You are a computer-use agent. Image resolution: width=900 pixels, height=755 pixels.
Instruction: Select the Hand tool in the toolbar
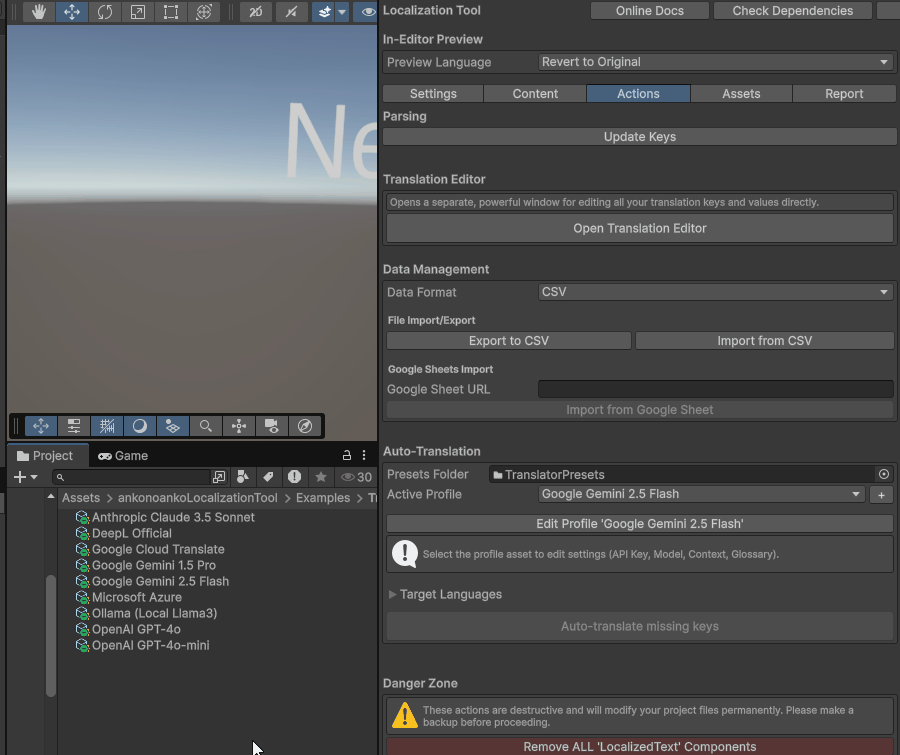pyautogui.click(x=38, y=12)
